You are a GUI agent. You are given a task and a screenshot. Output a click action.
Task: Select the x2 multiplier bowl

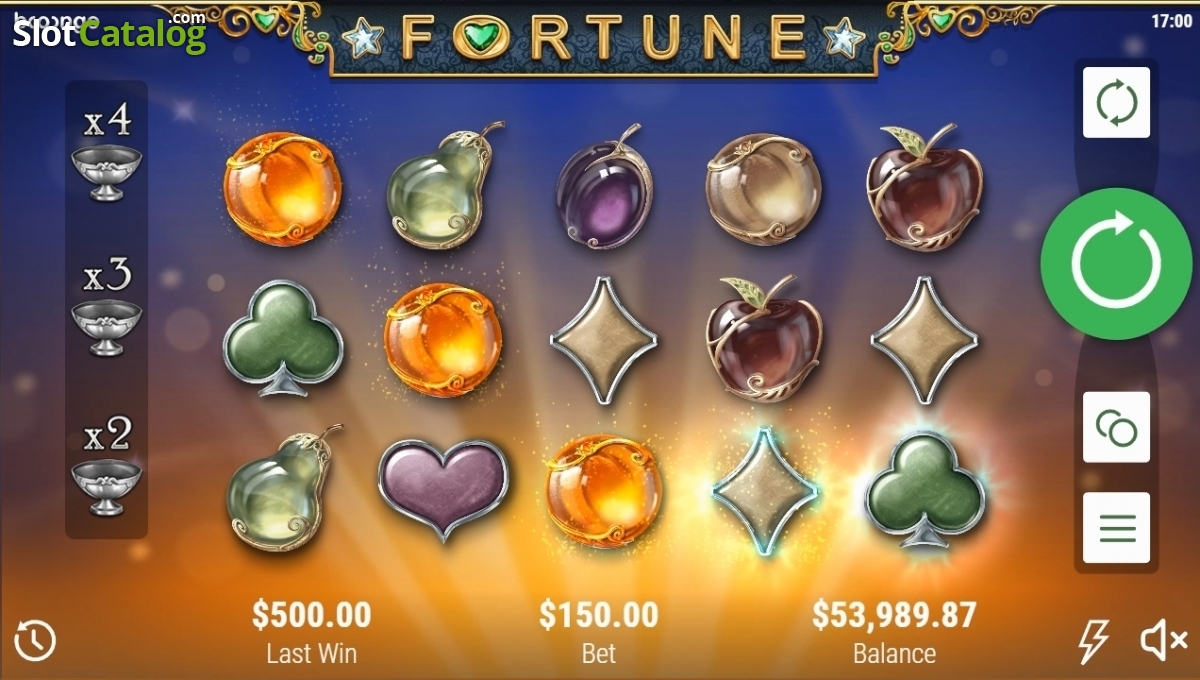[106, 465]
